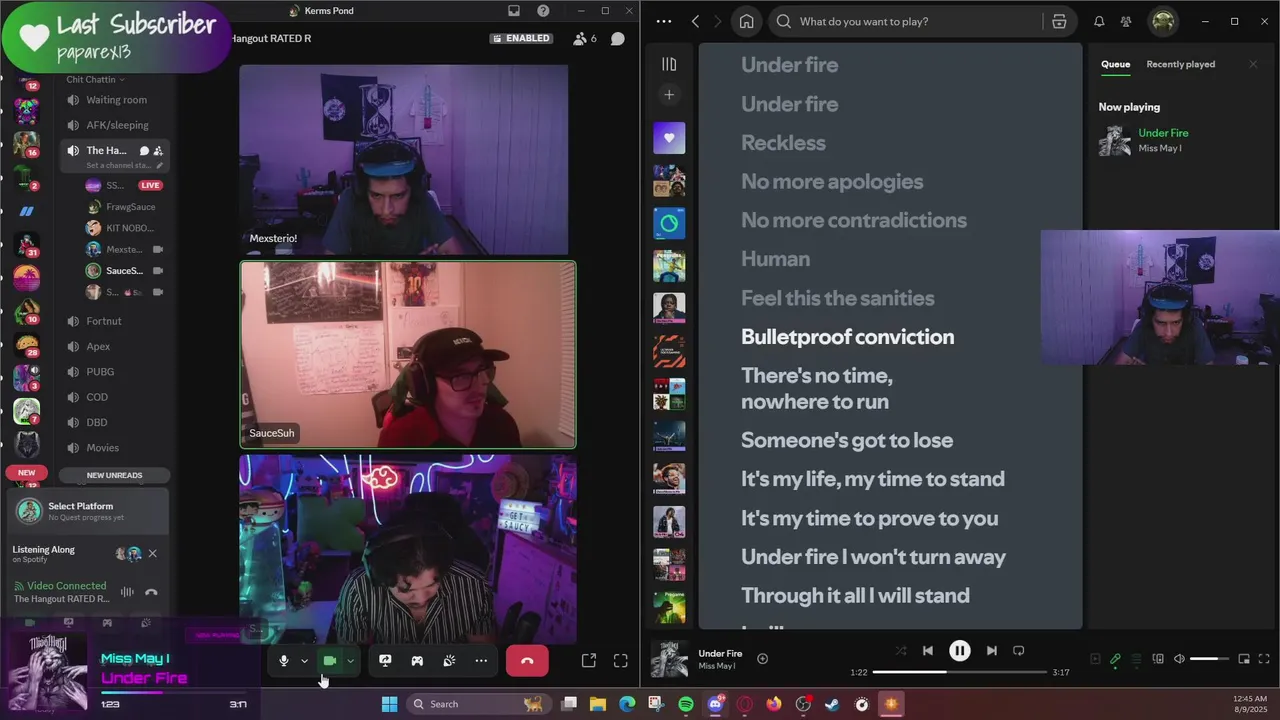Toggle repeat in Spotify player
The image size is (1280, 720).
point(1018,650)
